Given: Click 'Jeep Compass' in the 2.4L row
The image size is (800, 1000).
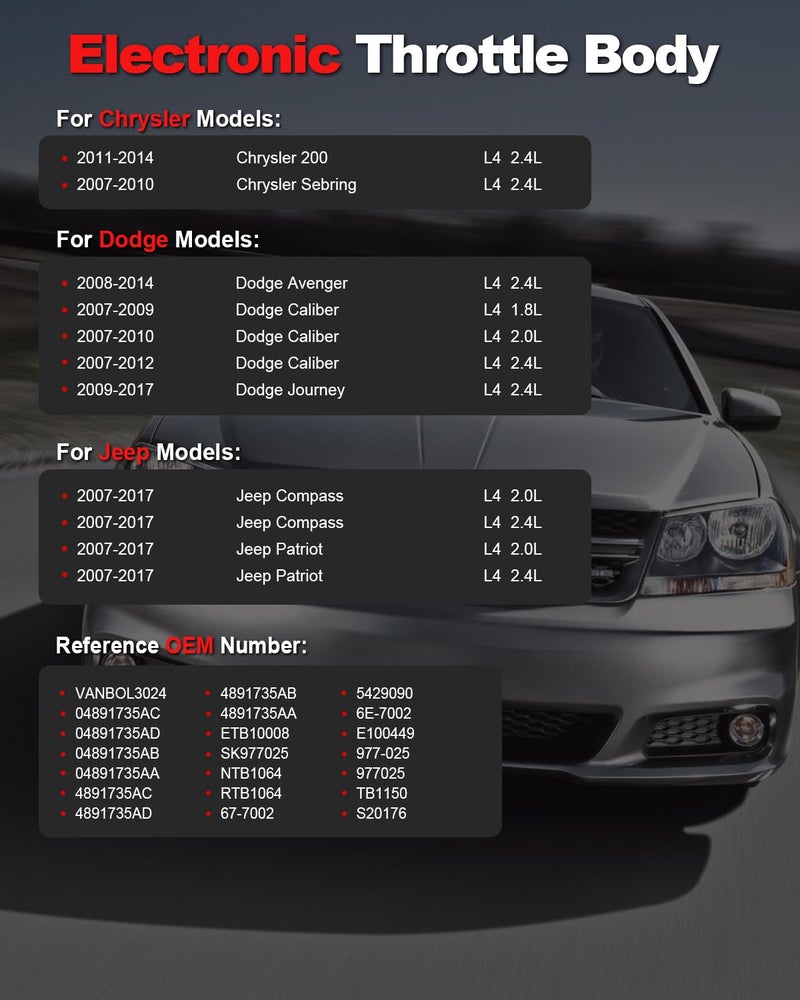Looking at the screenshot, I should [x=290, y=522].
